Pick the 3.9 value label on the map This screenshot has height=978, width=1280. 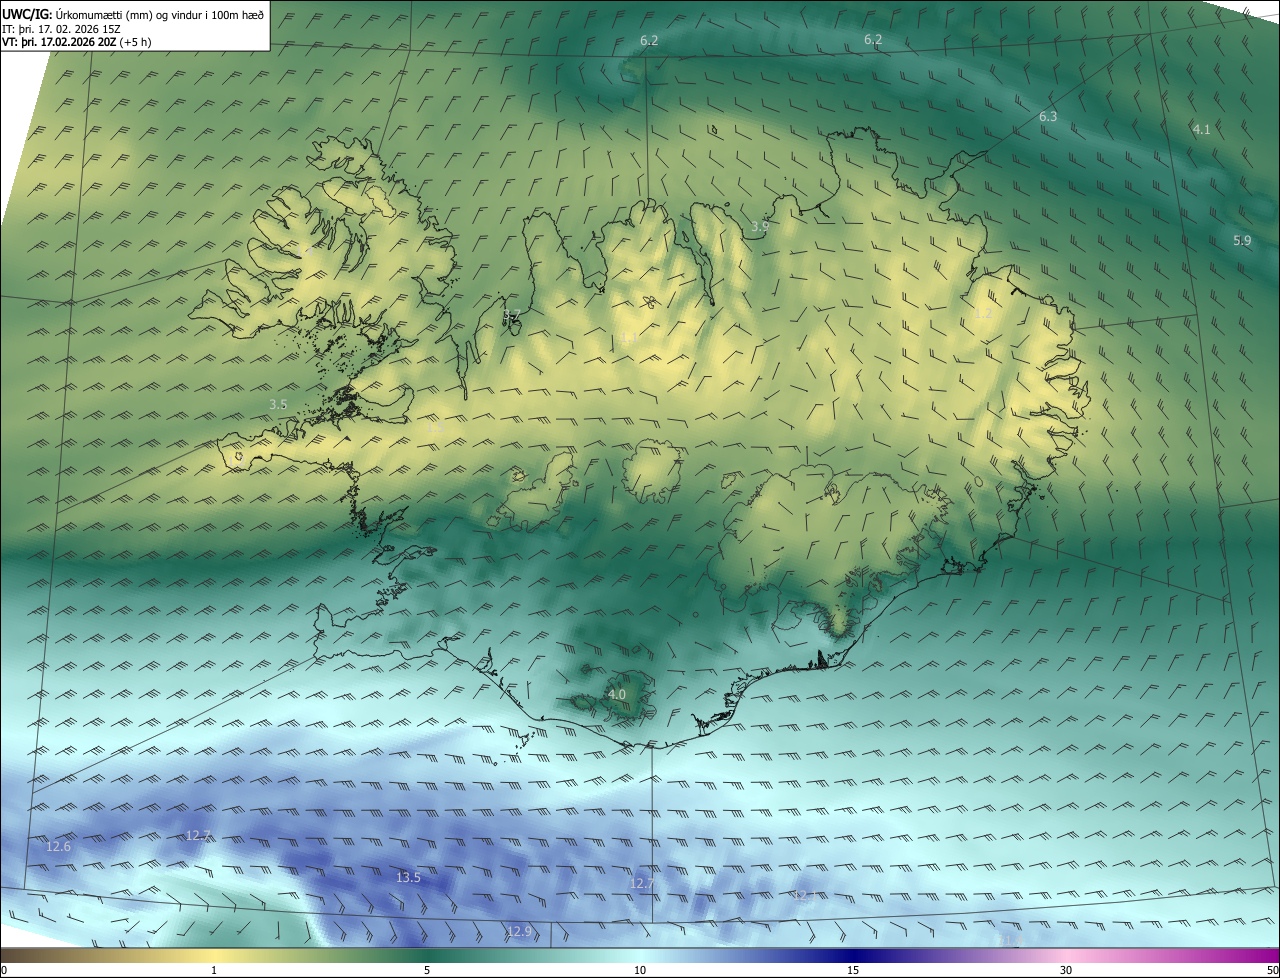coord(760,227)
